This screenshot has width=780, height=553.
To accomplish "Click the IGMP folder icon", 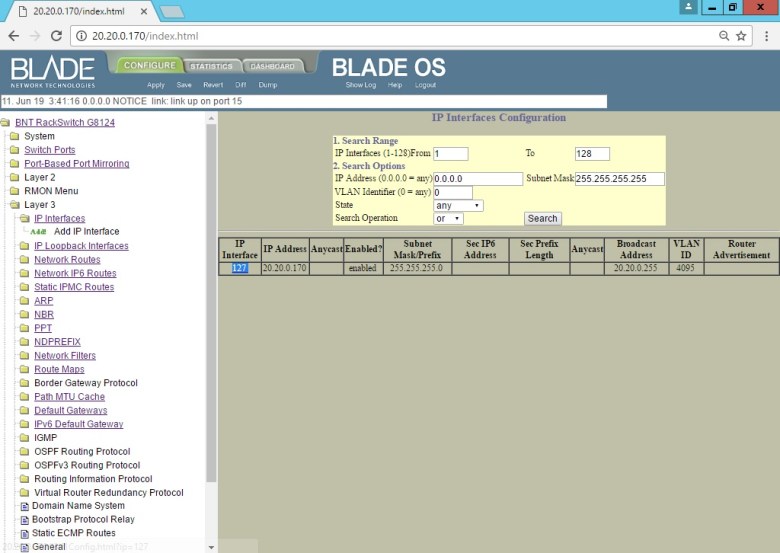I will pyautogui.click(x=24, y=438).
